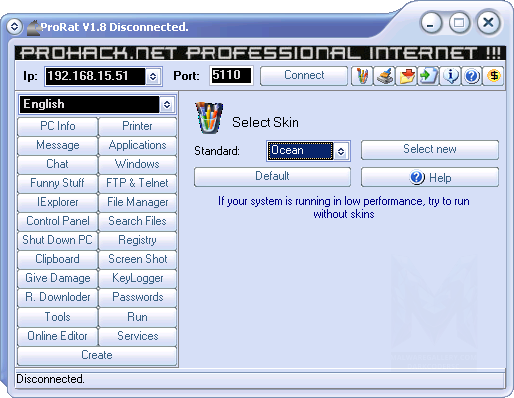Click the green-arrow document toolbar icon
The height and width of the screenshot is (398, 514).
pyautogui.click(x=428, y=76)
